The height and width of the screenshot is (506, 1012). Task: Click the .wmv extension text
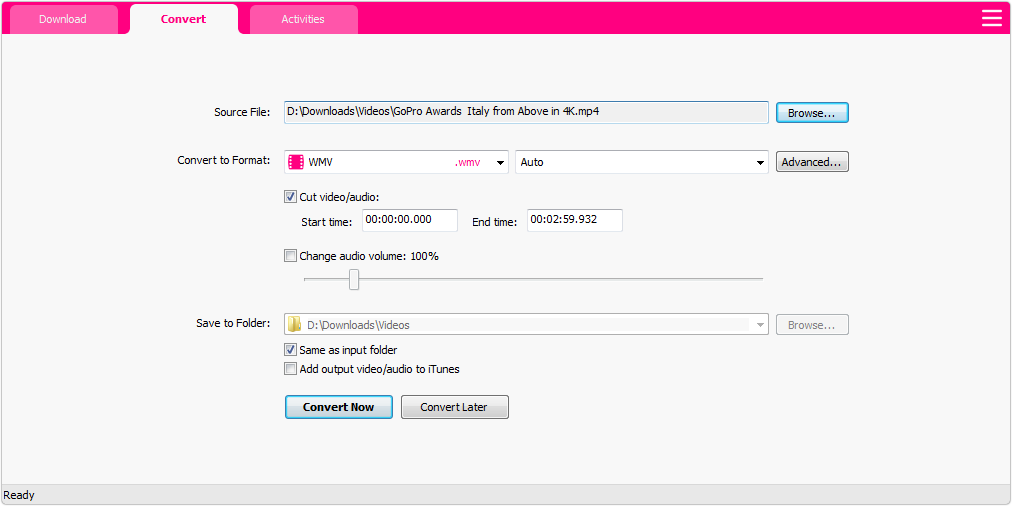coord(467,163)
